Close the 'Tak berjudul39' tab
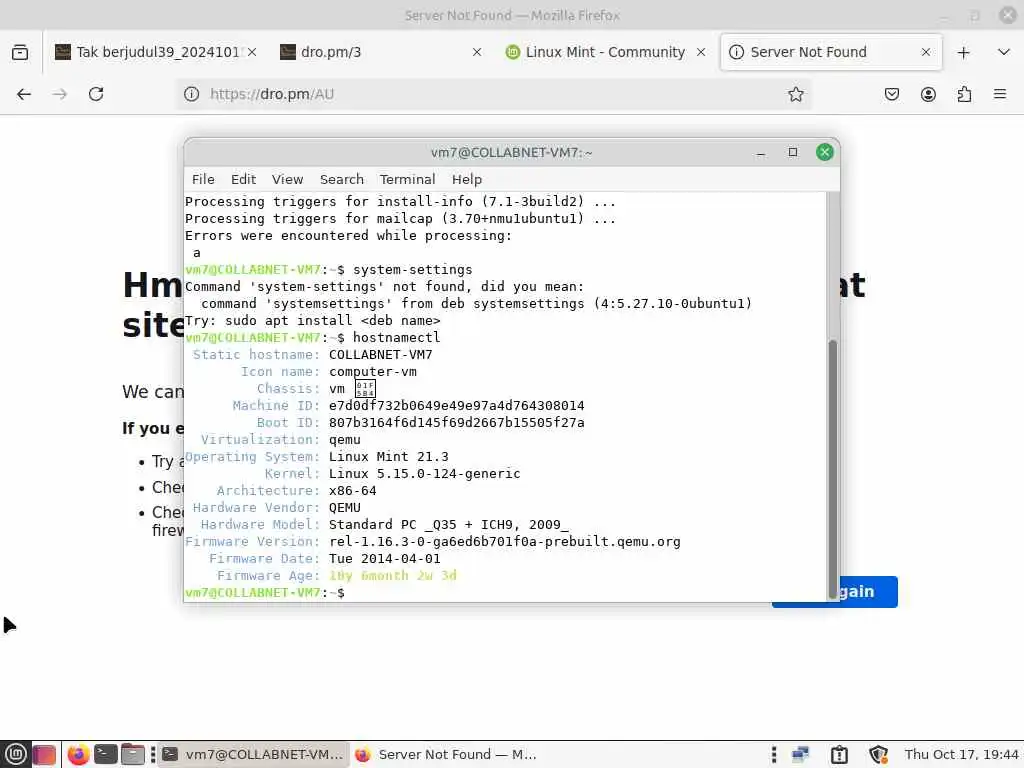Screen dimensions: 1024x768 [252, 52]
